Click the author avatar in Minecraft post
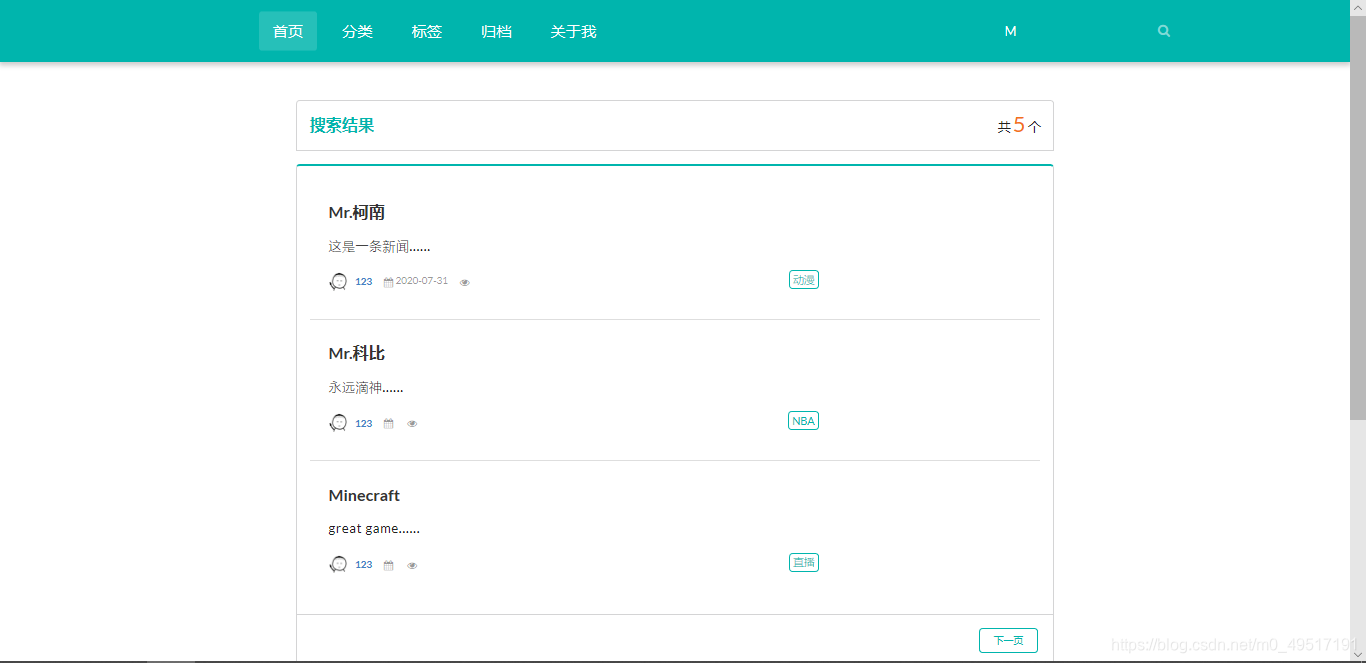 (338, 564)
